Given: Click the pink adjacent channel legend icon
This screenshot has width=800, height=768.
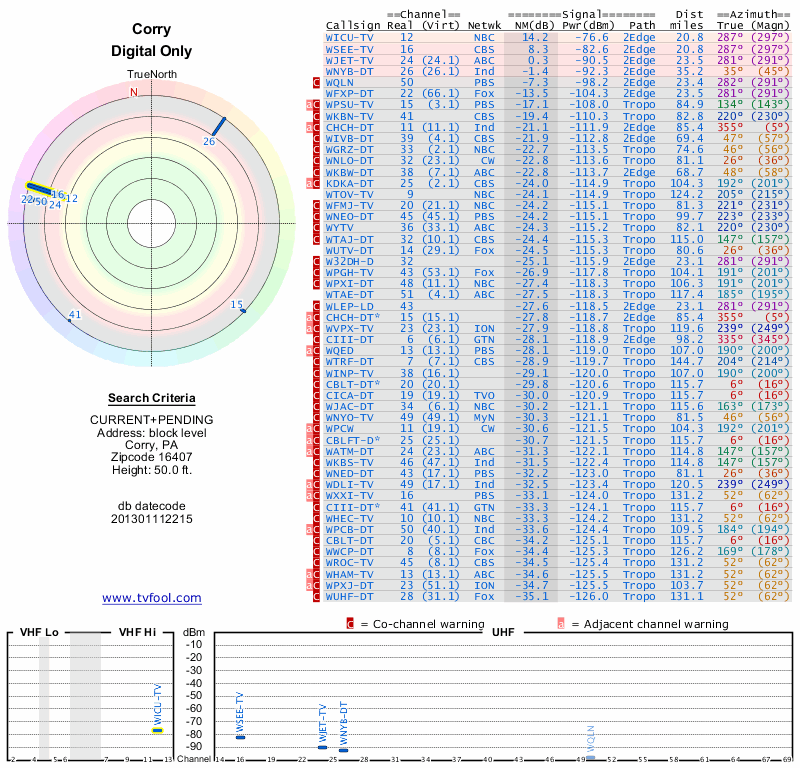Looking at the screenshot, I should click(561, 624).
